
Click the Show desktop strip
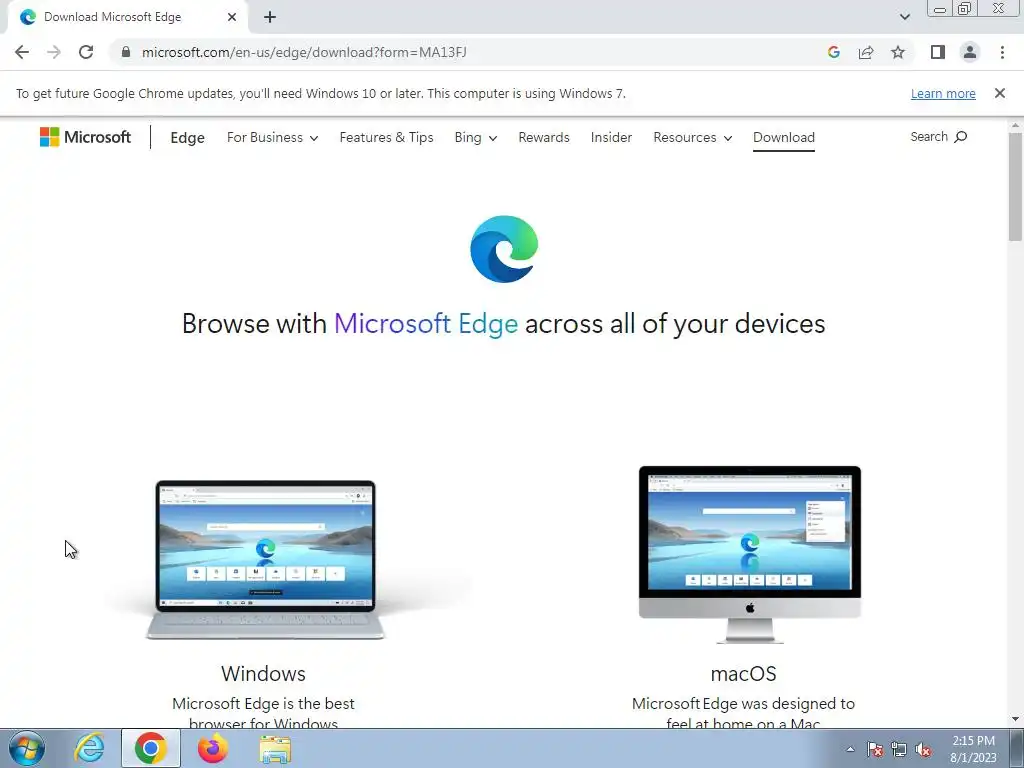click(x=1017, y=748)
